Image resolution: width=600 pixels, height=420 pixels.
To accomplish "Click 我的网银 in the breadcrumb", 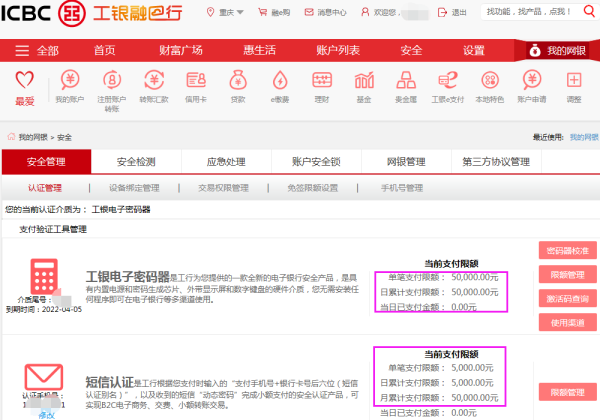I will pos(33,137).
